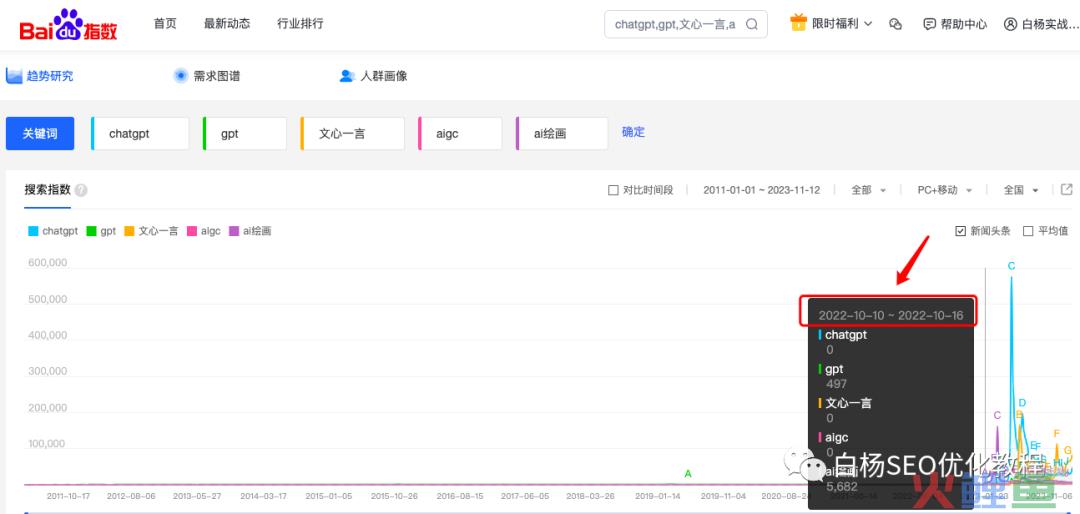
Task: Open 帮助中心 help center
Action: tap(955, 24)
